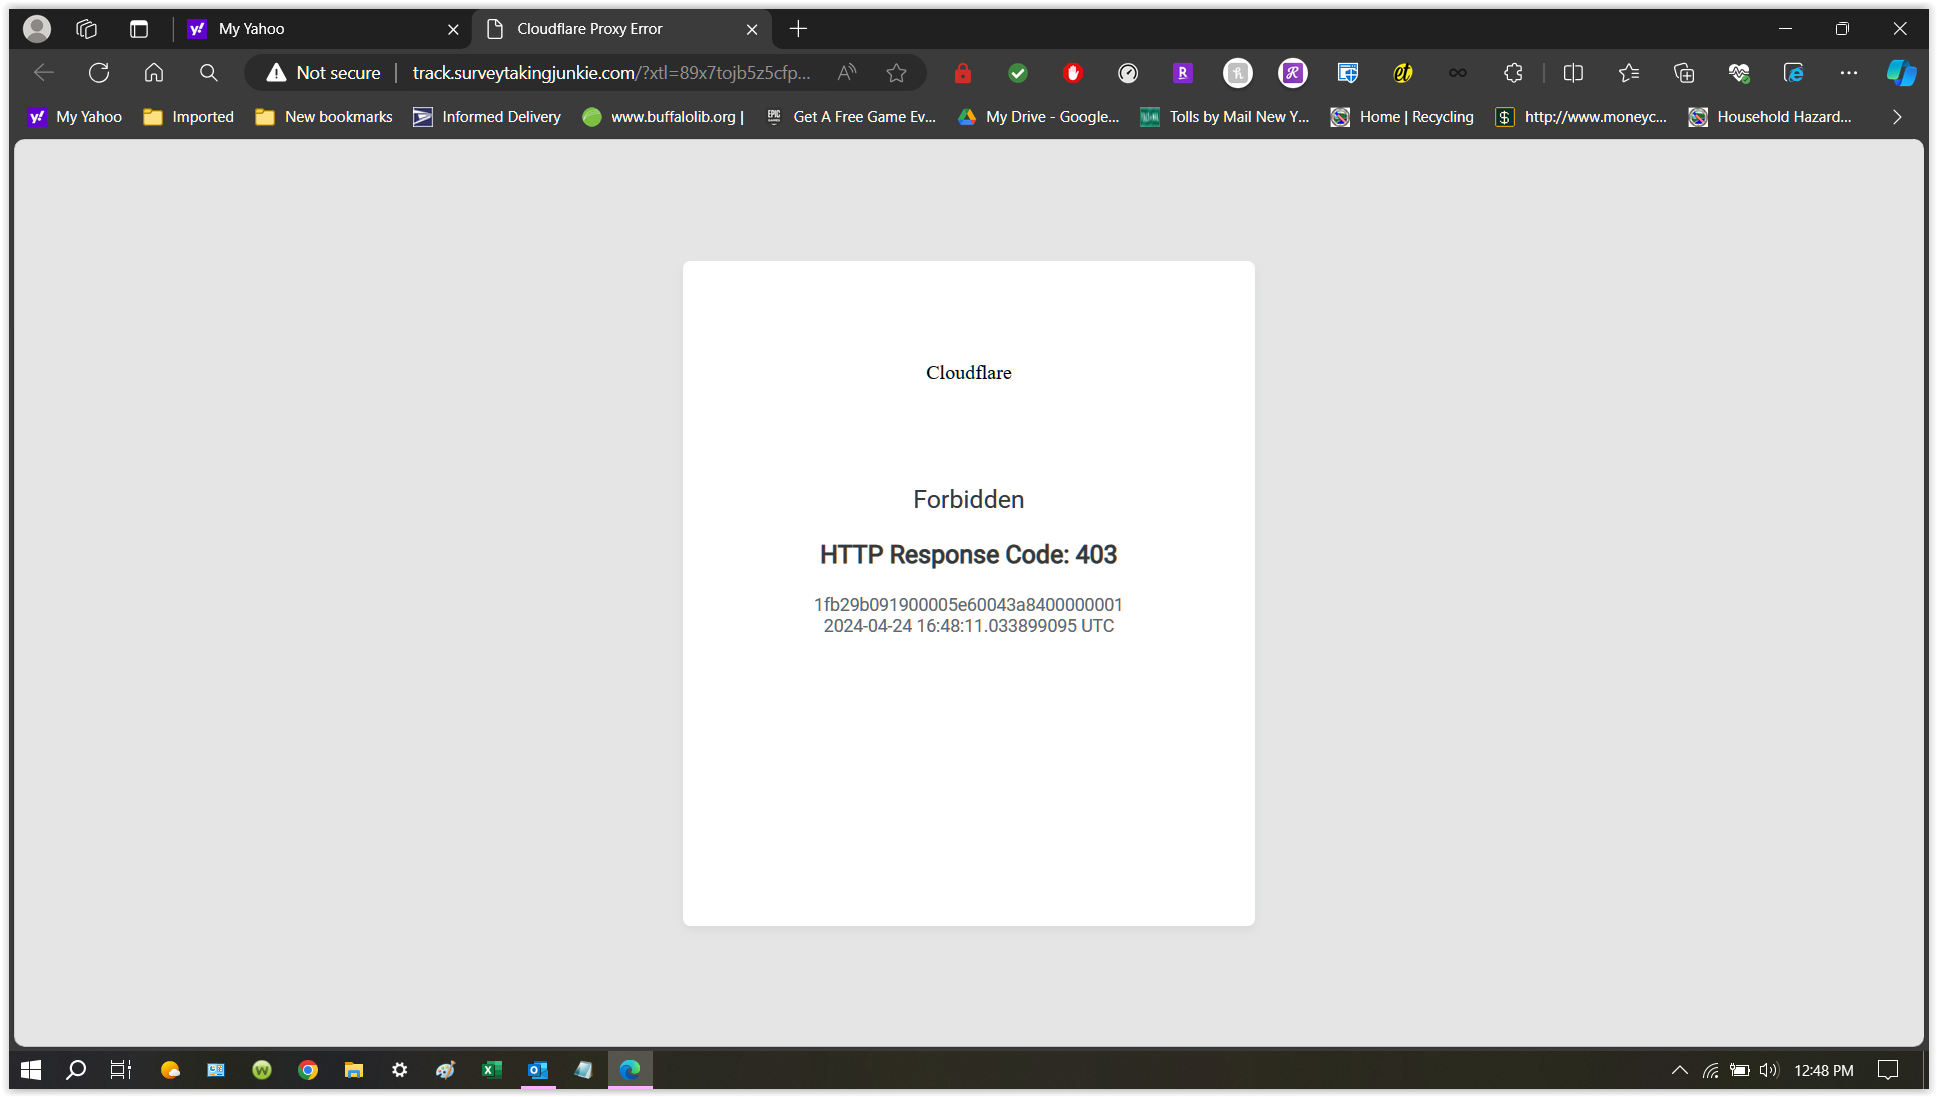Open the infinity symbol extension

click(x=1458, y=73)
